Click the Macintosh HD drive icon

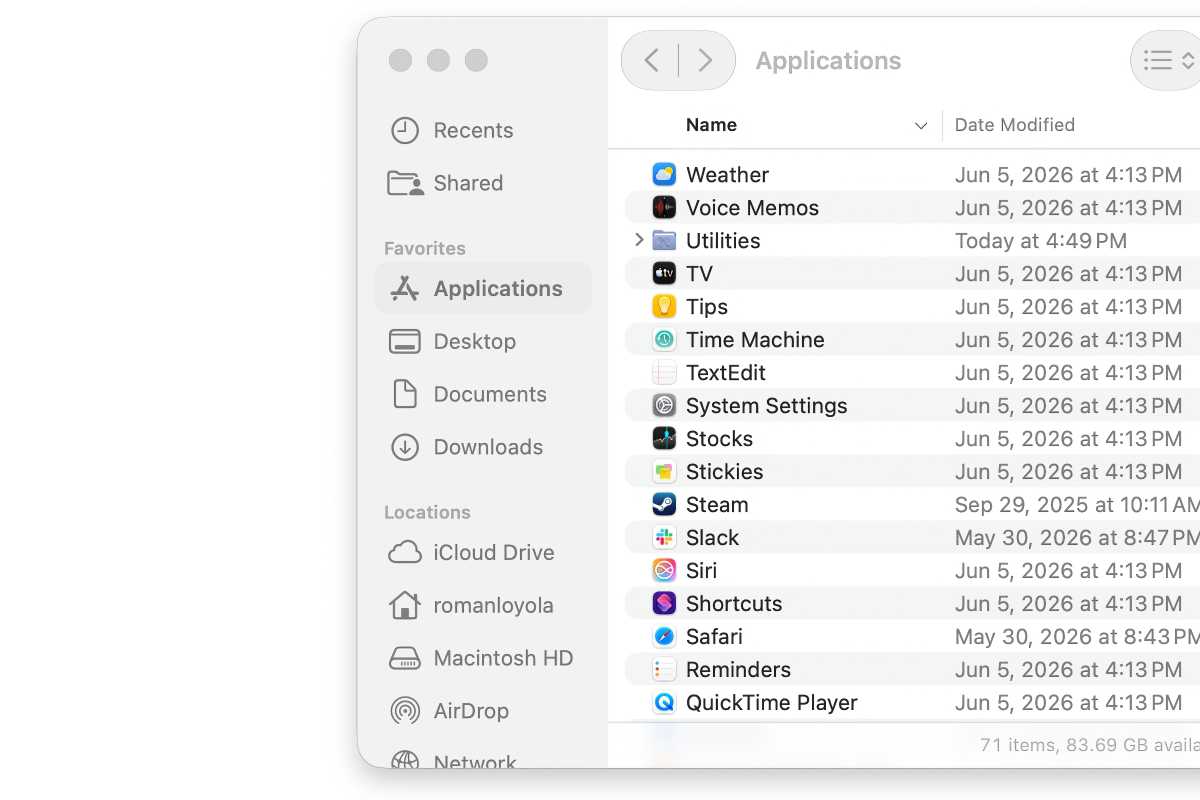click(x=404, y=659)
